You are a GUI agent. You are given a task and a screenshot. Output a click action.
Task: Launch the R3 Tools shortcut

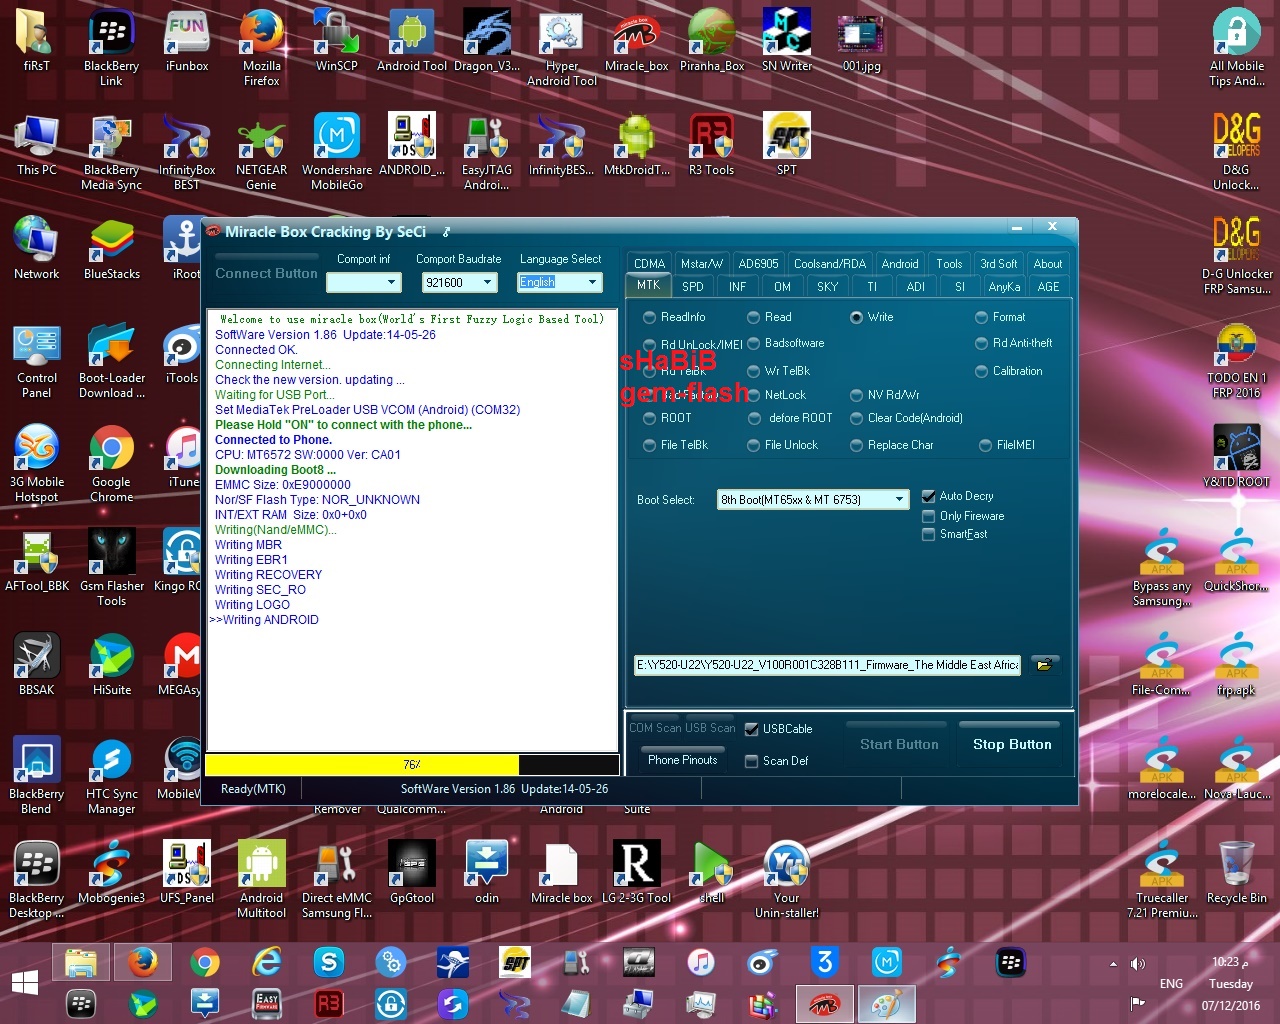(712, 144)
